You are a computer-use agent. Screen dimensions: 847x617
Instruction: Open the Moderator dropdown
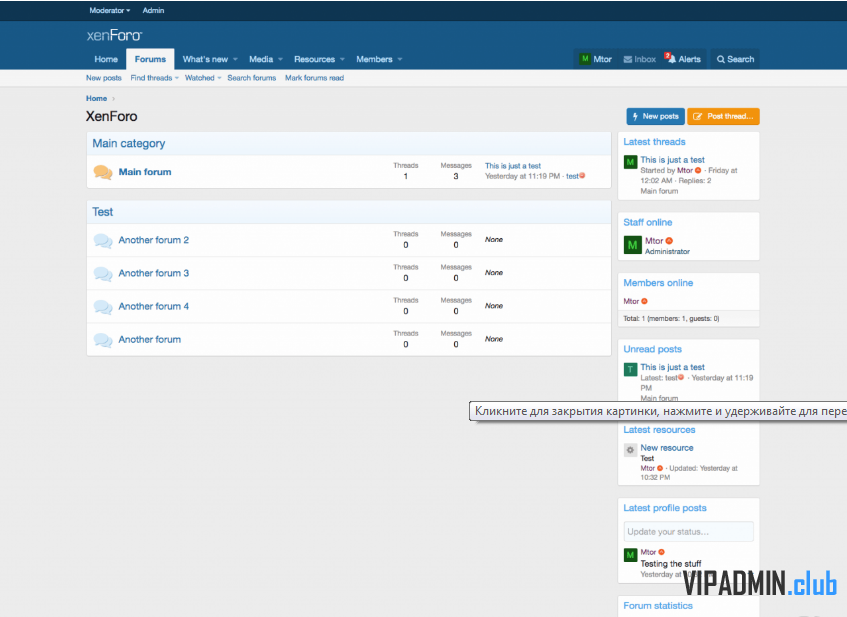pyautogui.click(x=110, y=10)
